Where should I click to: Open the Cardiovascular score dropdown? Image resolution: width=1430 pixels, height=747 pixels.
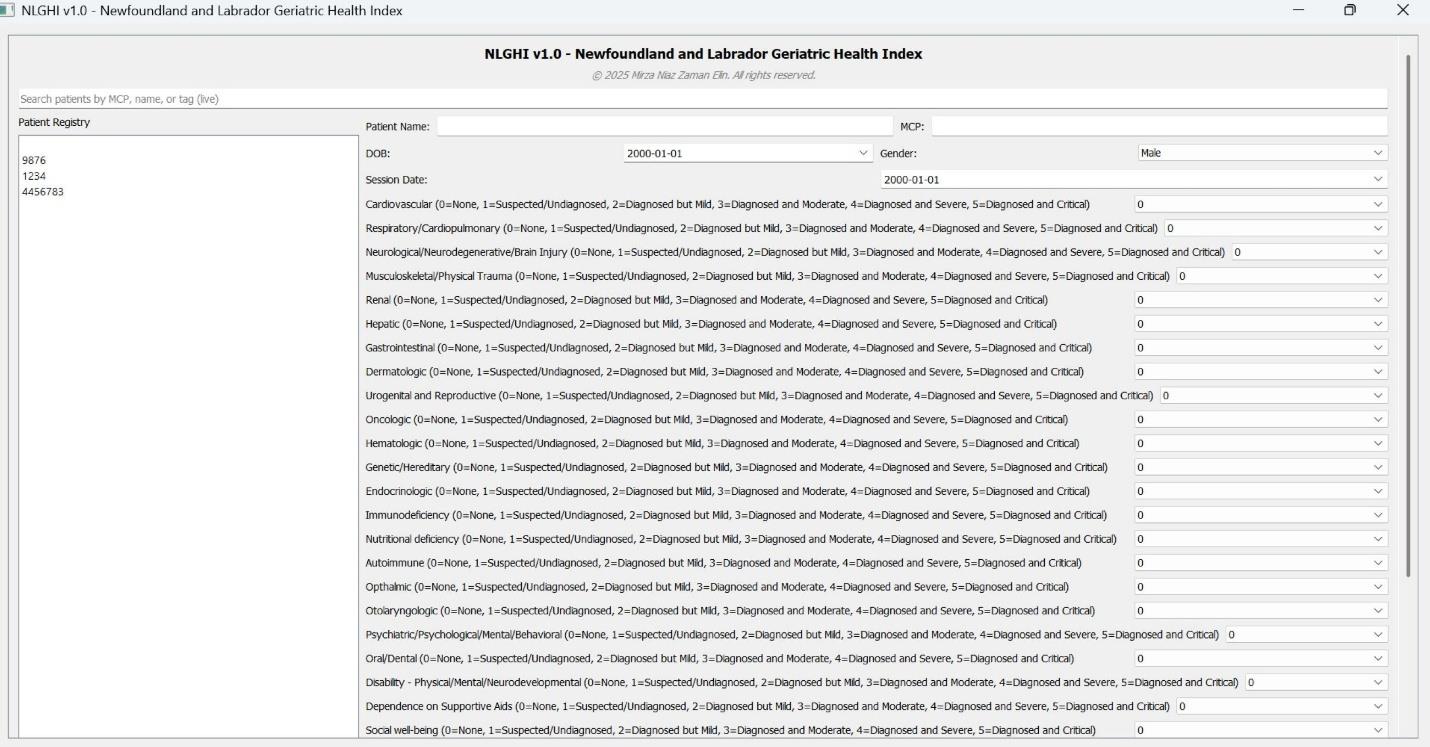[x=1261, y=204]
